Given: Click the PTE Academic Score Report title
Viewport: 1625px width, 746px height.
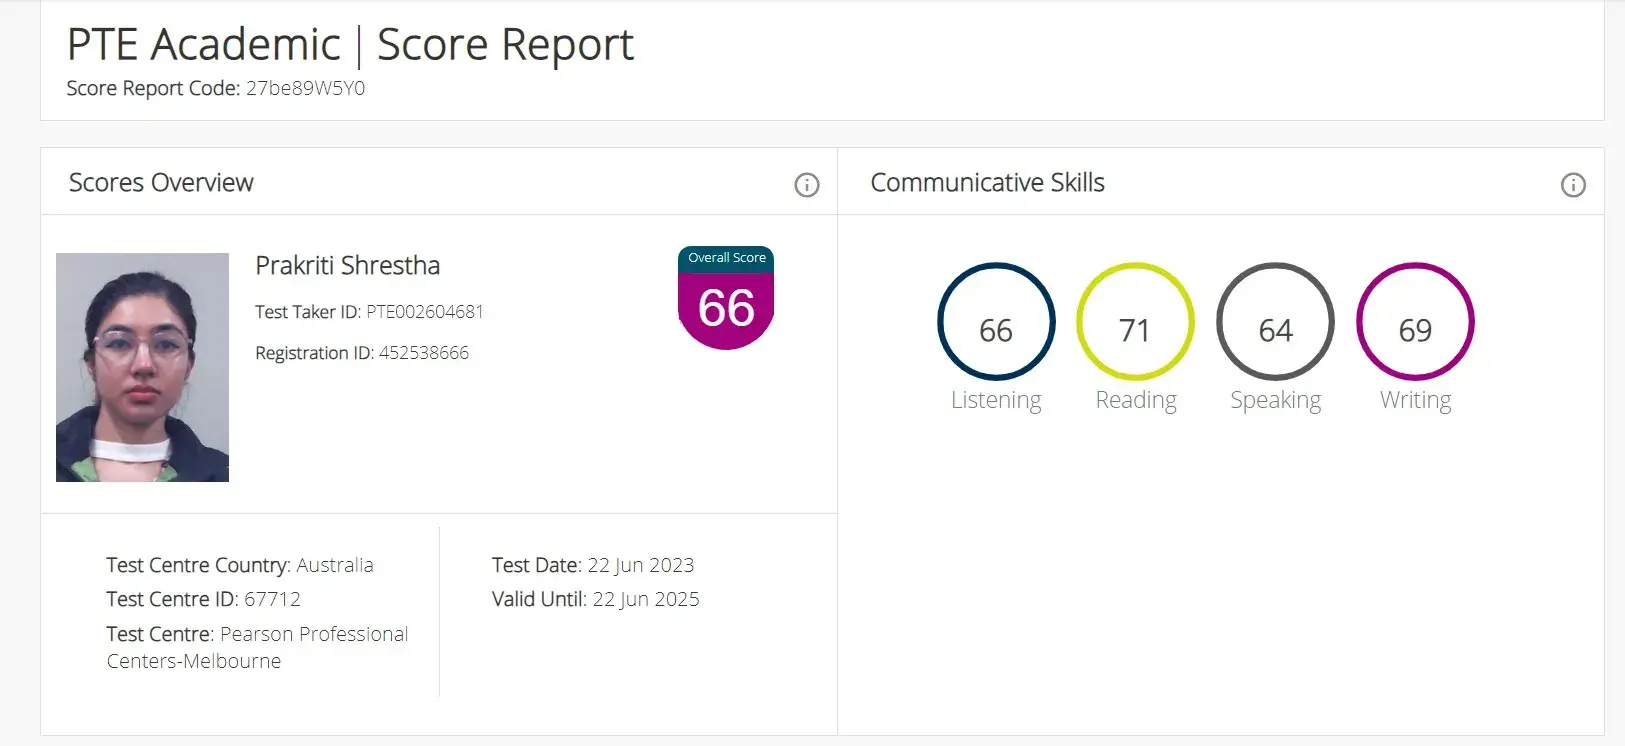Looking at the screenshot, I should click(x=350, y=45).
